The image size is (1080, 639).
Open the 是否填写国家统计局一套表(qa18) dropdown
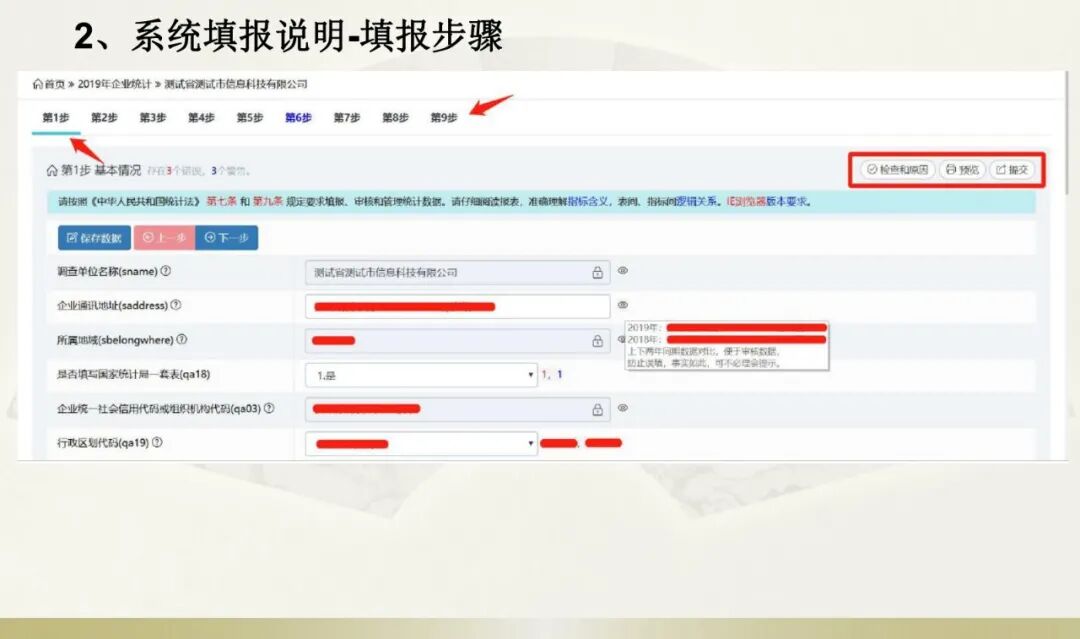(422, 375)
